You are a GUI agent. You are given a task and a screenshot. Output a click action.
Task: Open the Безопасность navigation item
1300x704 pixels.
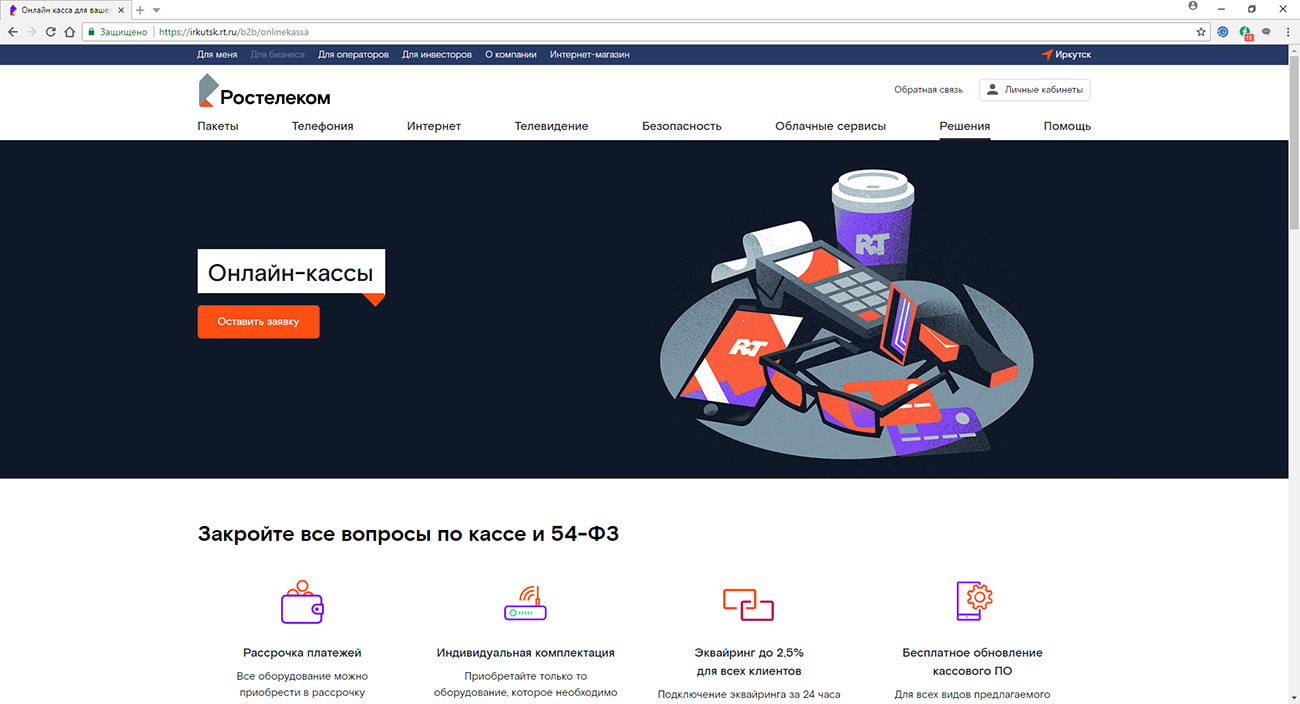[x=682, y=126]
